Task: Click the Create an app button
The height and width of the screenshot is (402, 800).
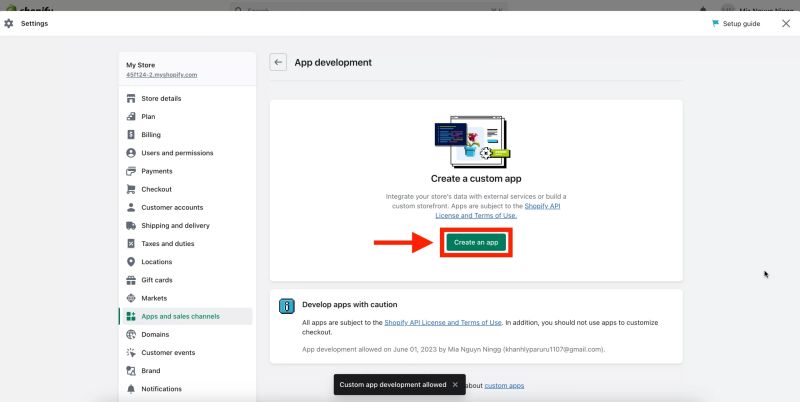Action: 476,242
